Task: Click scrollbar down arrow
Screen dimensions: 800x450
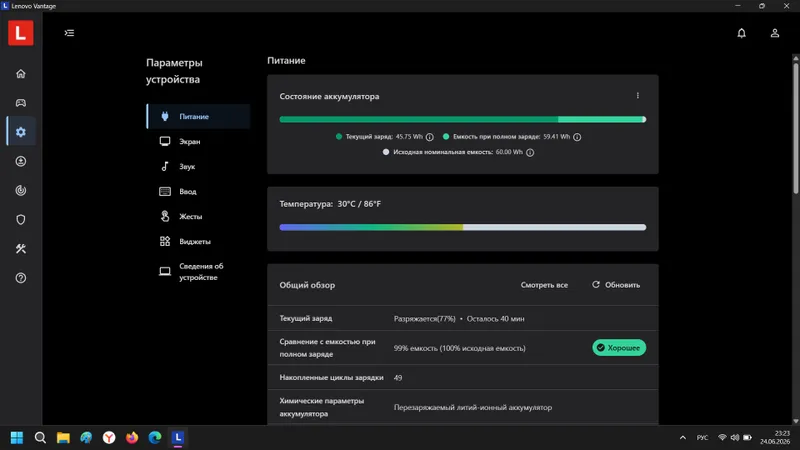Action: point(796,421)
